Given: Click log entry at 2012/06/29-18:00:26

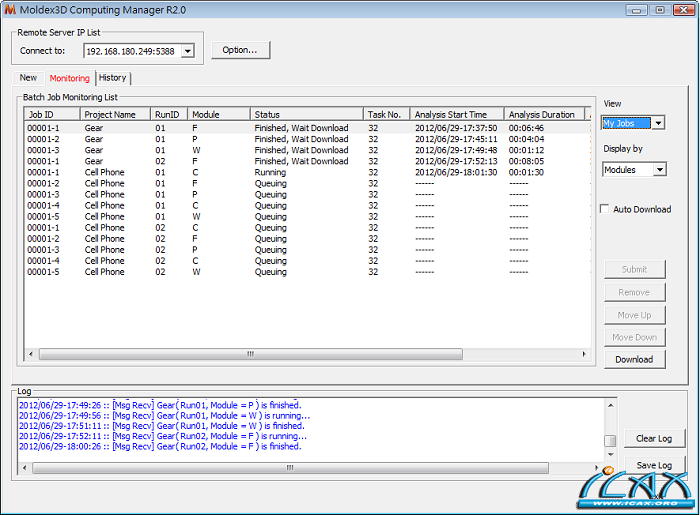Looking at the screenshot, I should [160, 446].
